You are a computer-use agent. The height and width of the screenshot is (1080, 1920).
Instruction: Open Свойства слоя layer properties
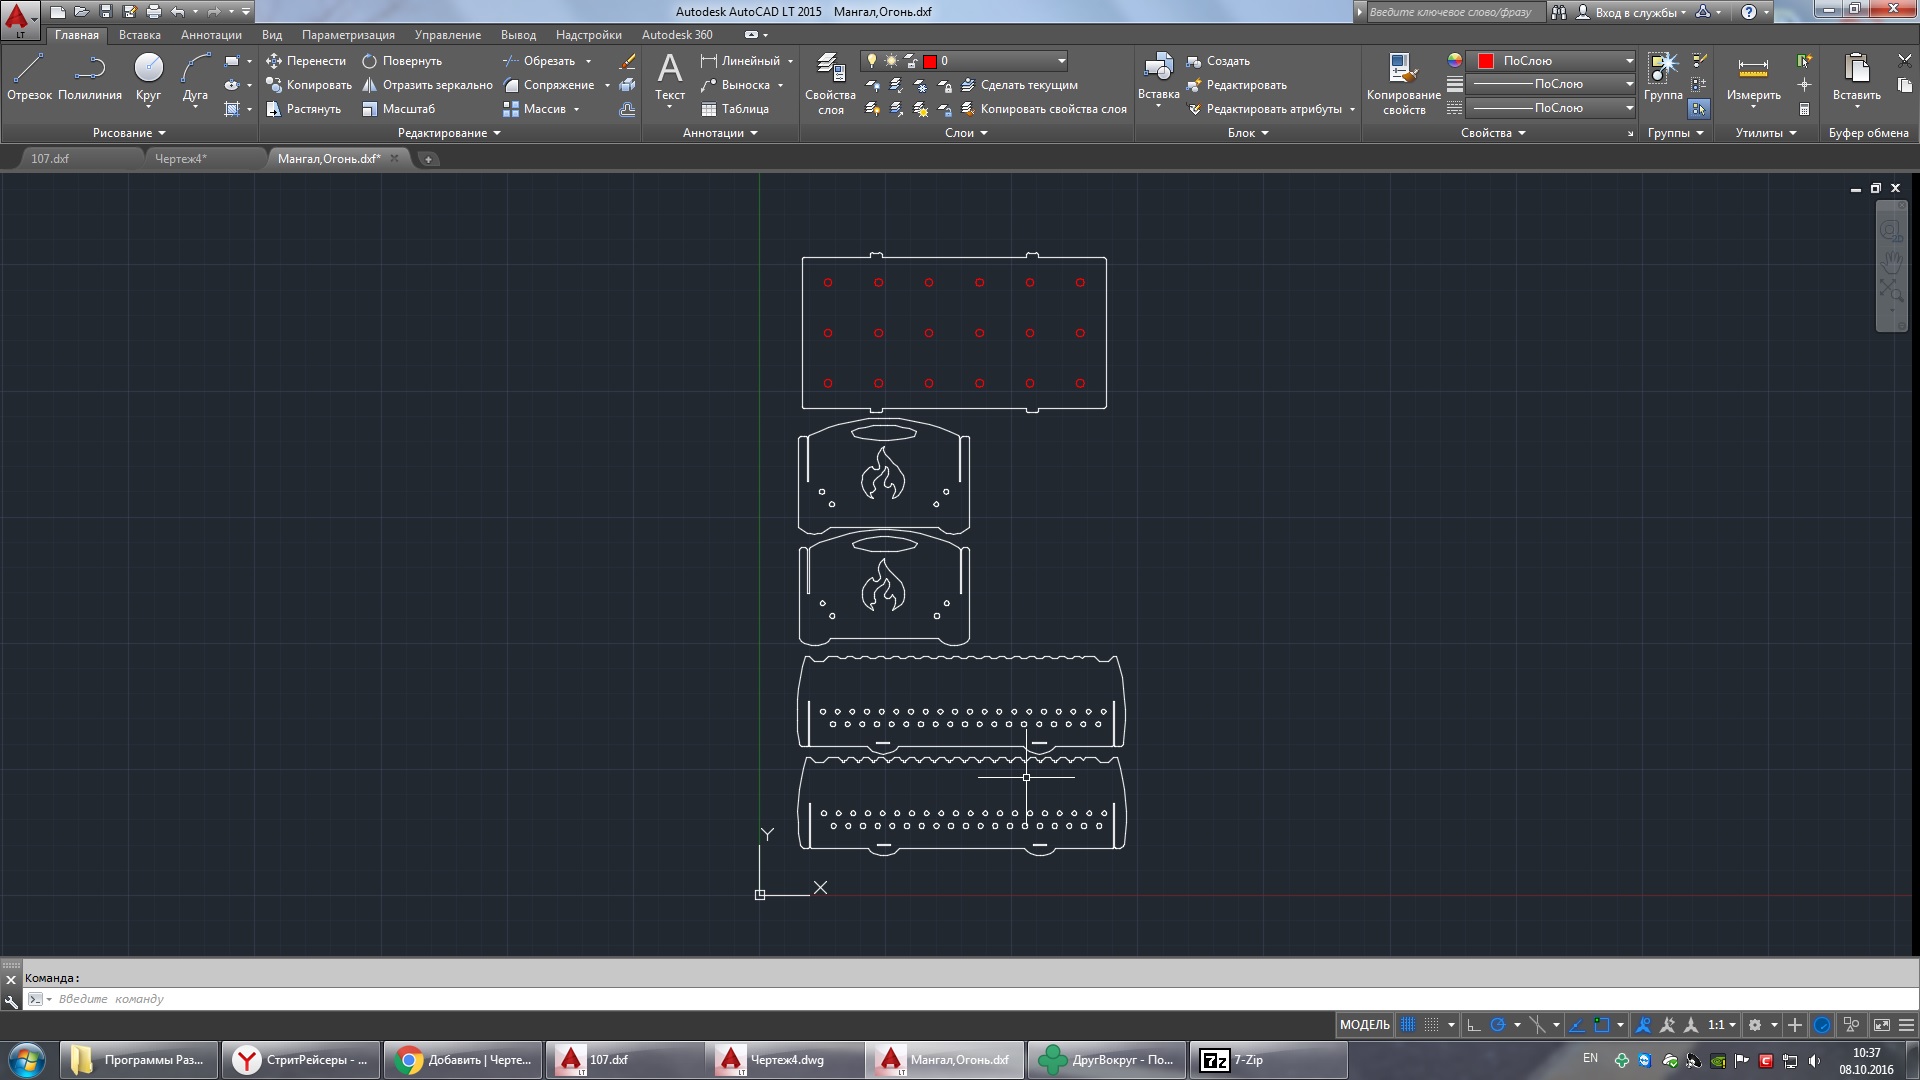[x=830, y=84]
